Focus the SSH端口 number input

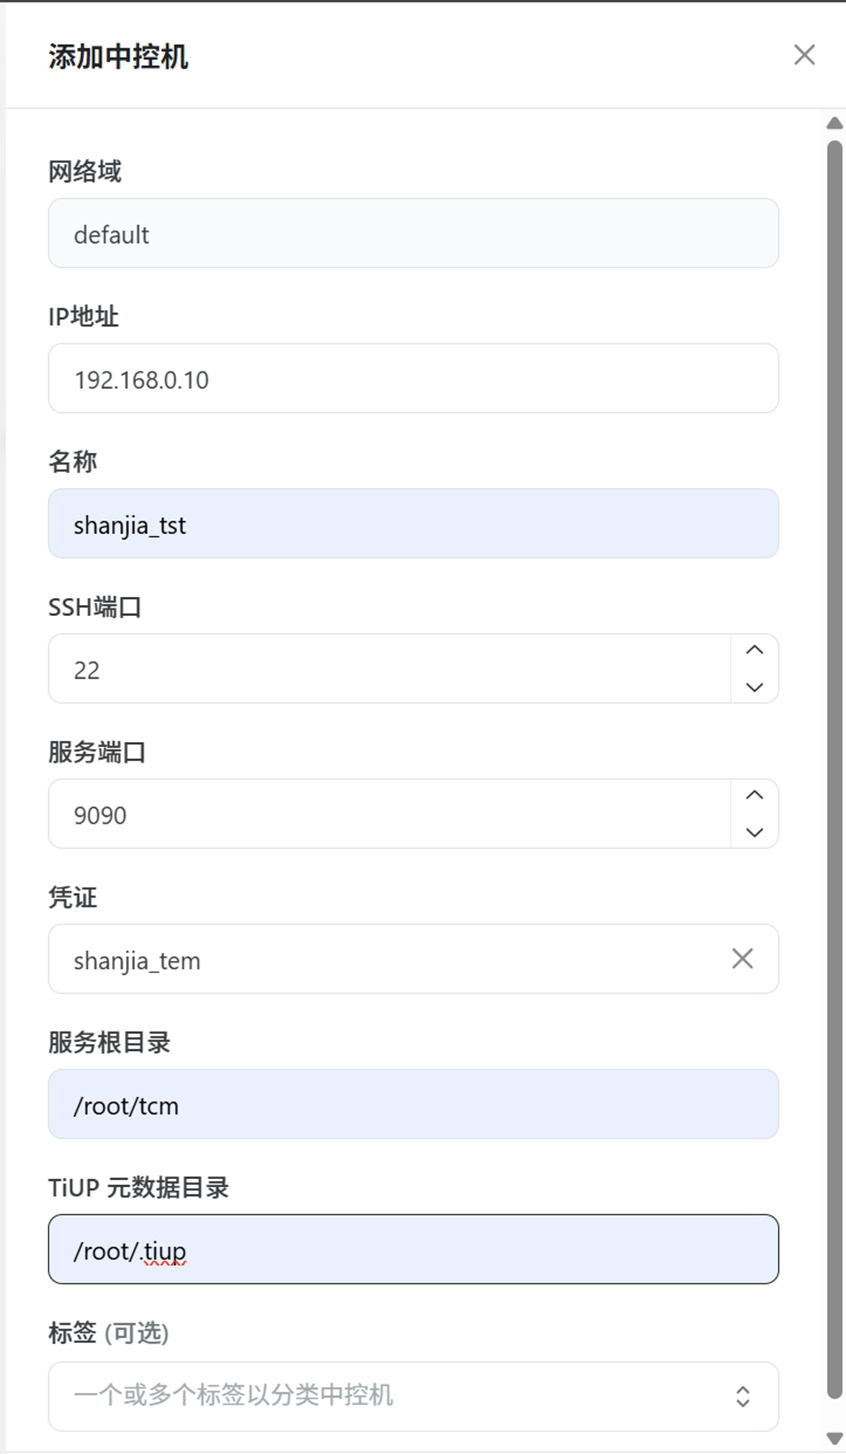coord(388,669)
